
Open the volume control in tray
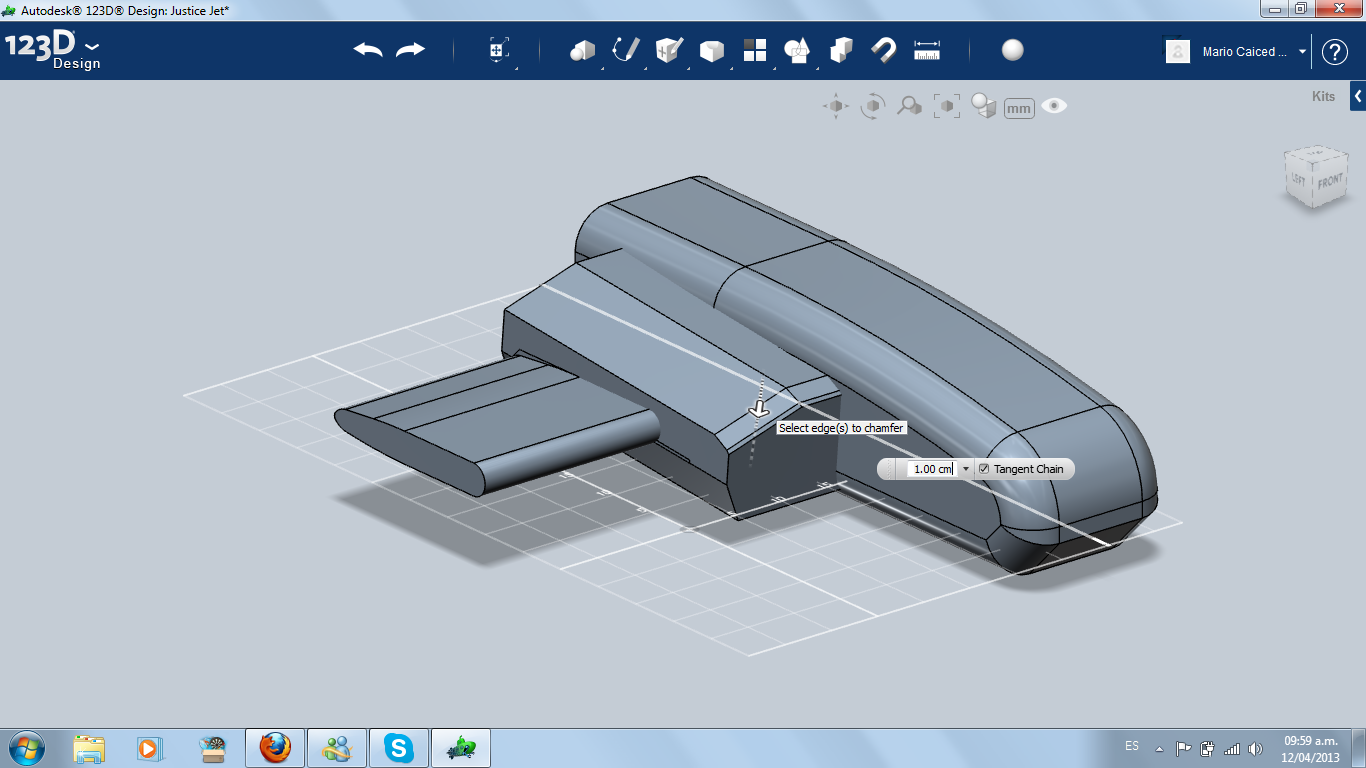click(x=1256, y=748)
